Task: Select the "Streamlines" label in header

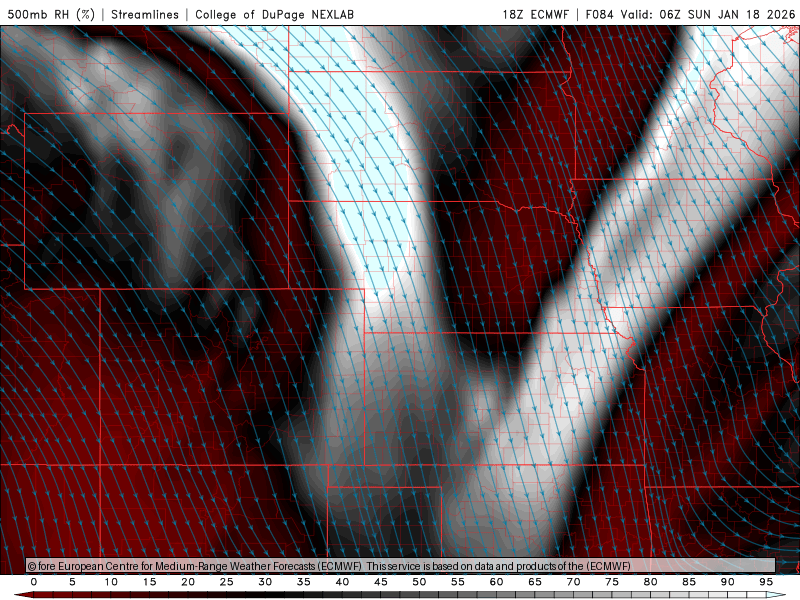Action: tap(145, 14)
